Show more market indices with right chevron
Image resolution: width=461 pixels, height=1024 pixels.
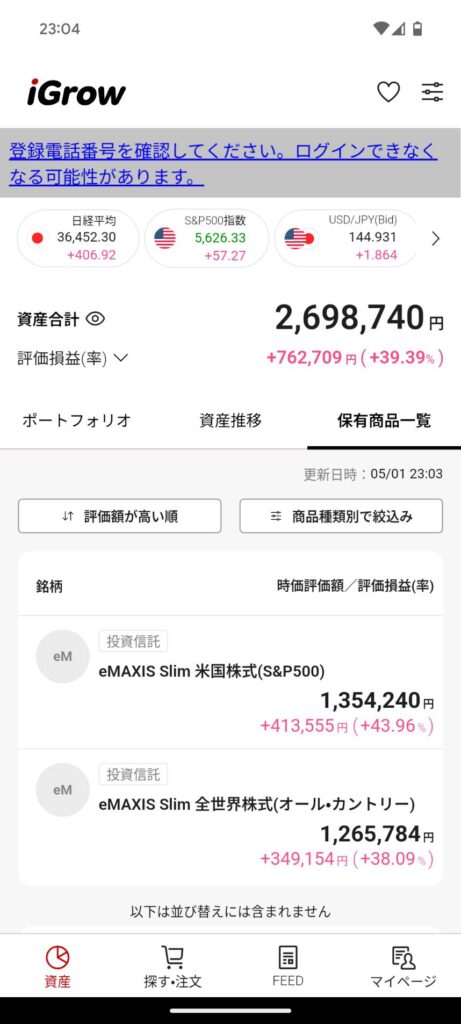(436, 239)
